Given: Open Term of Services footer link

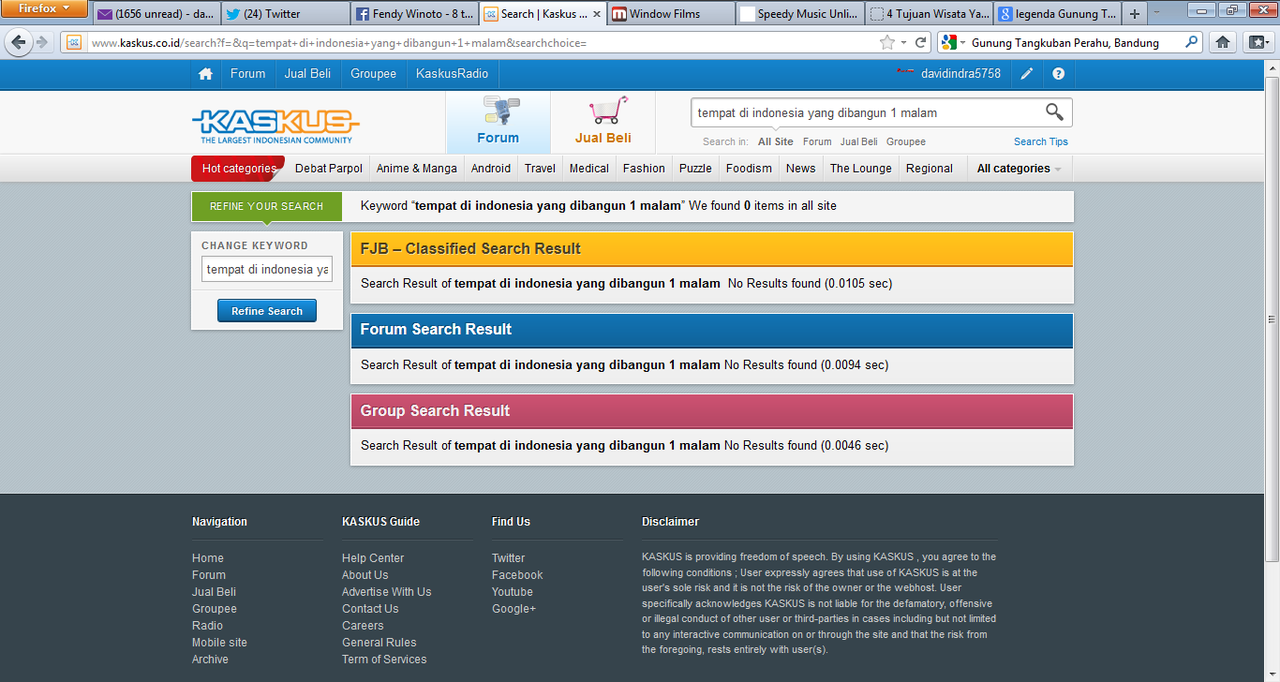Looking at the screenshot, I should point(384,659).
